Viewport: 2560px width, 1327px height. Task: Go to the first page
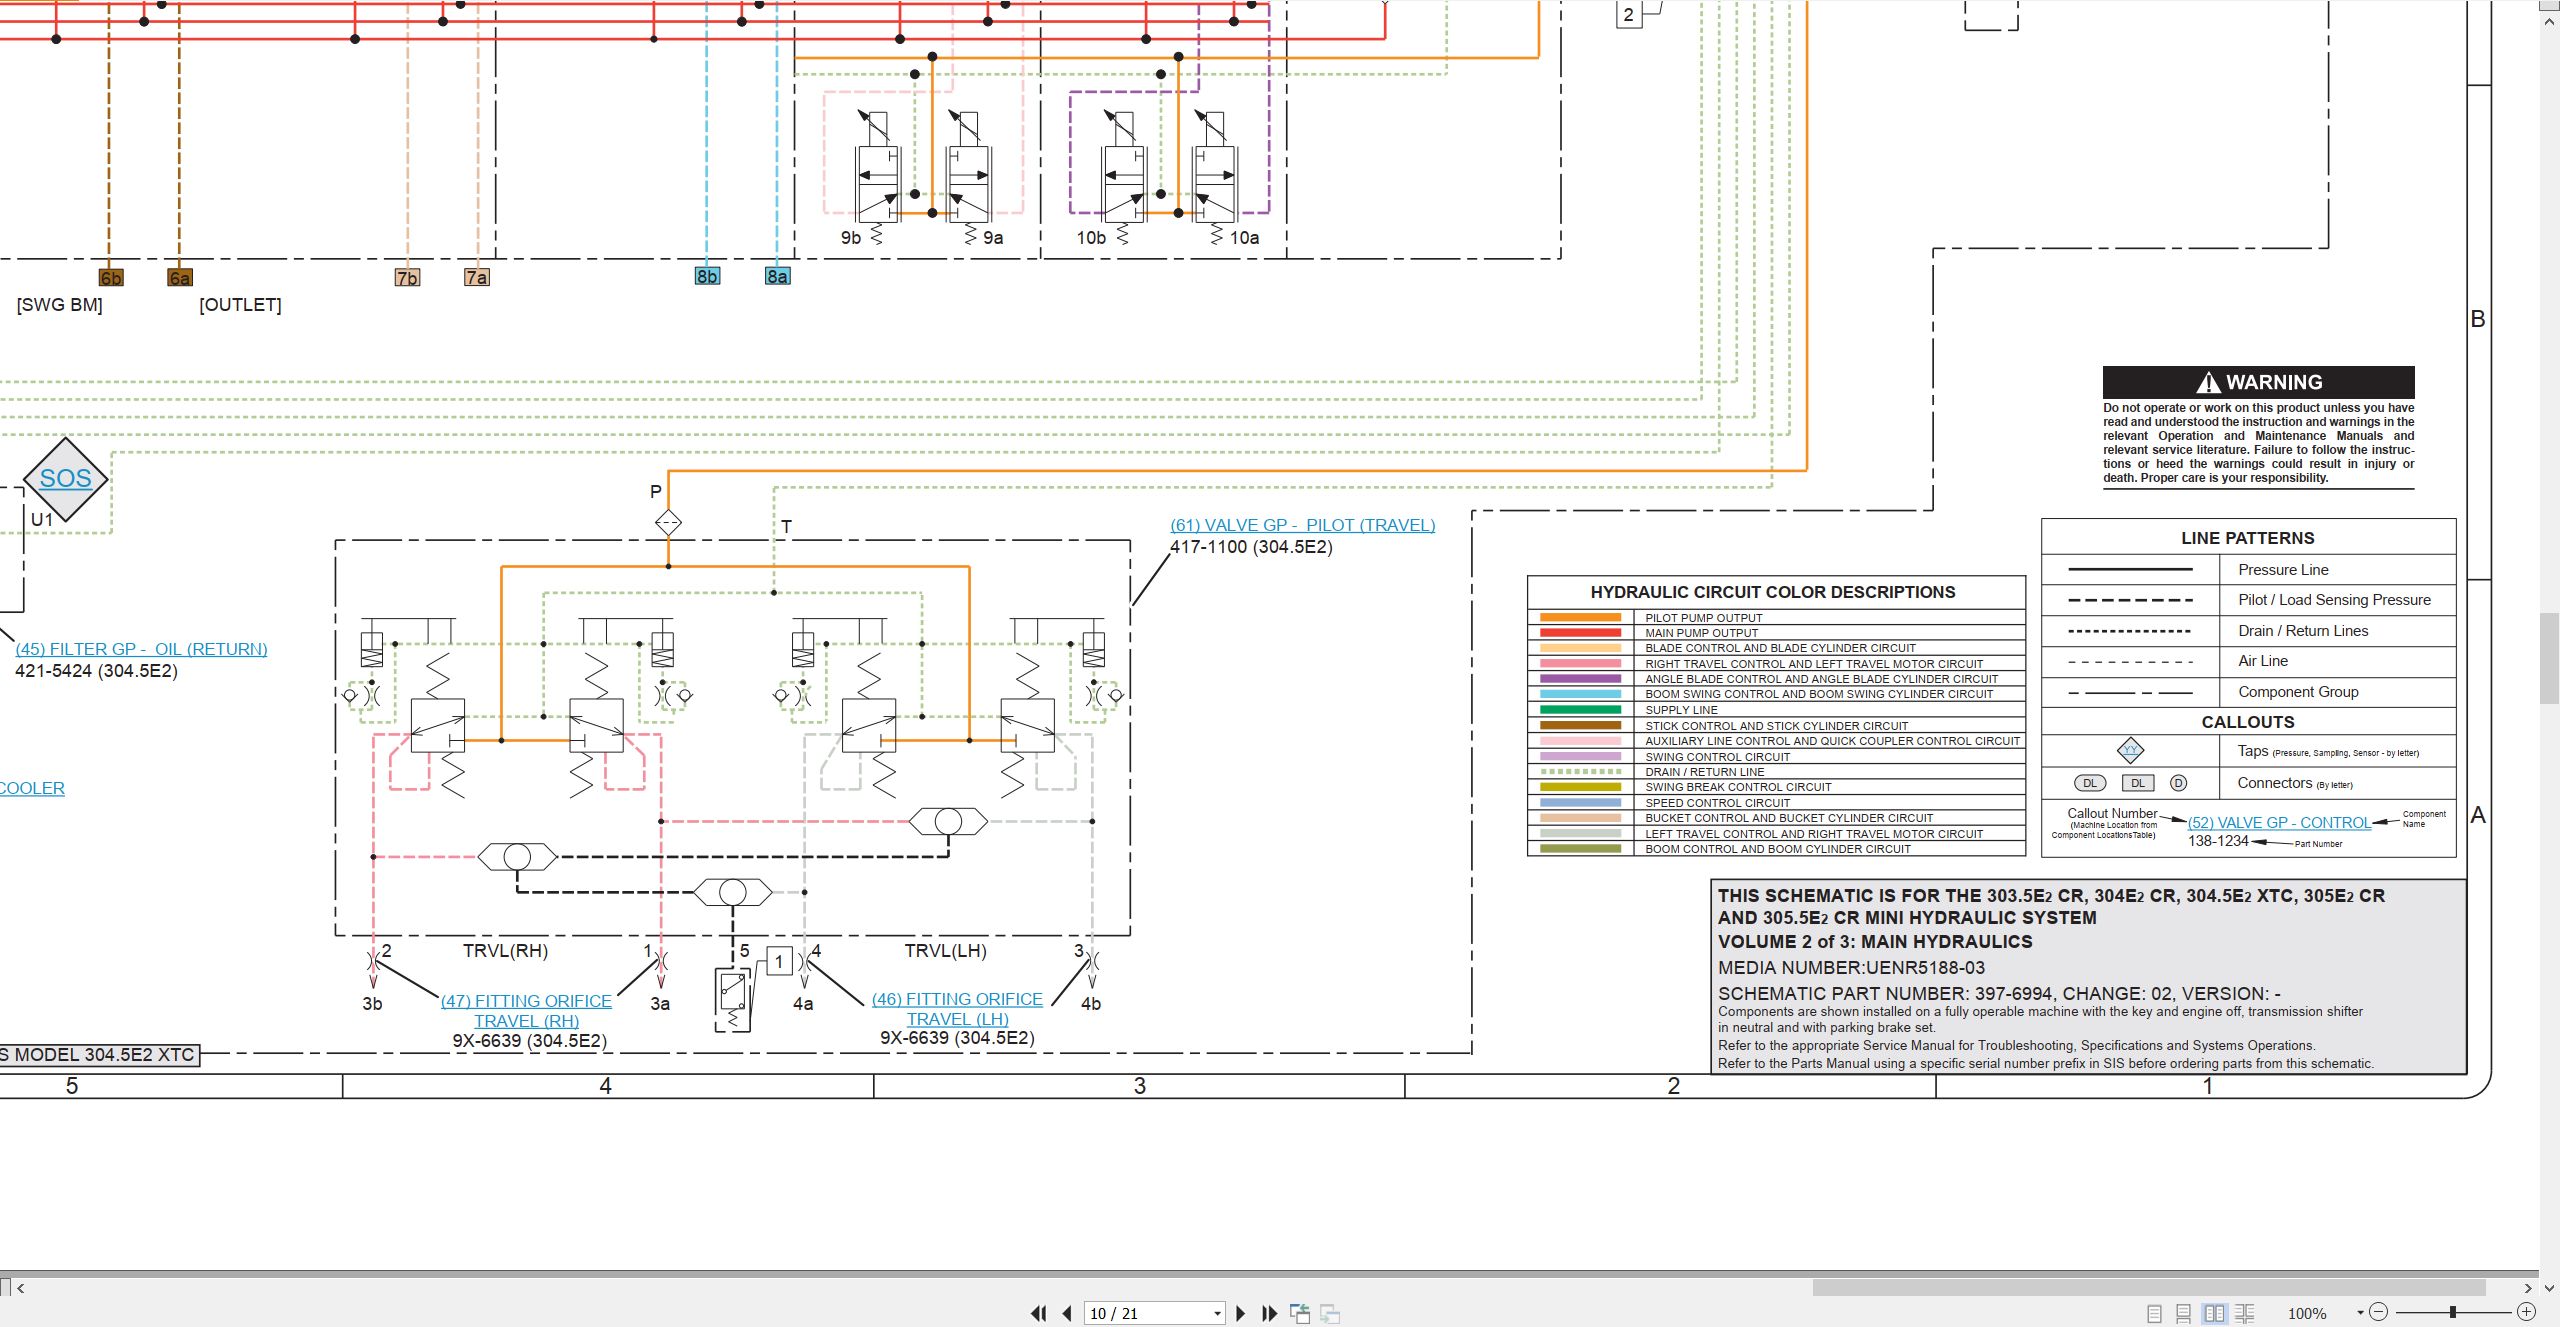point(1039,1313)
